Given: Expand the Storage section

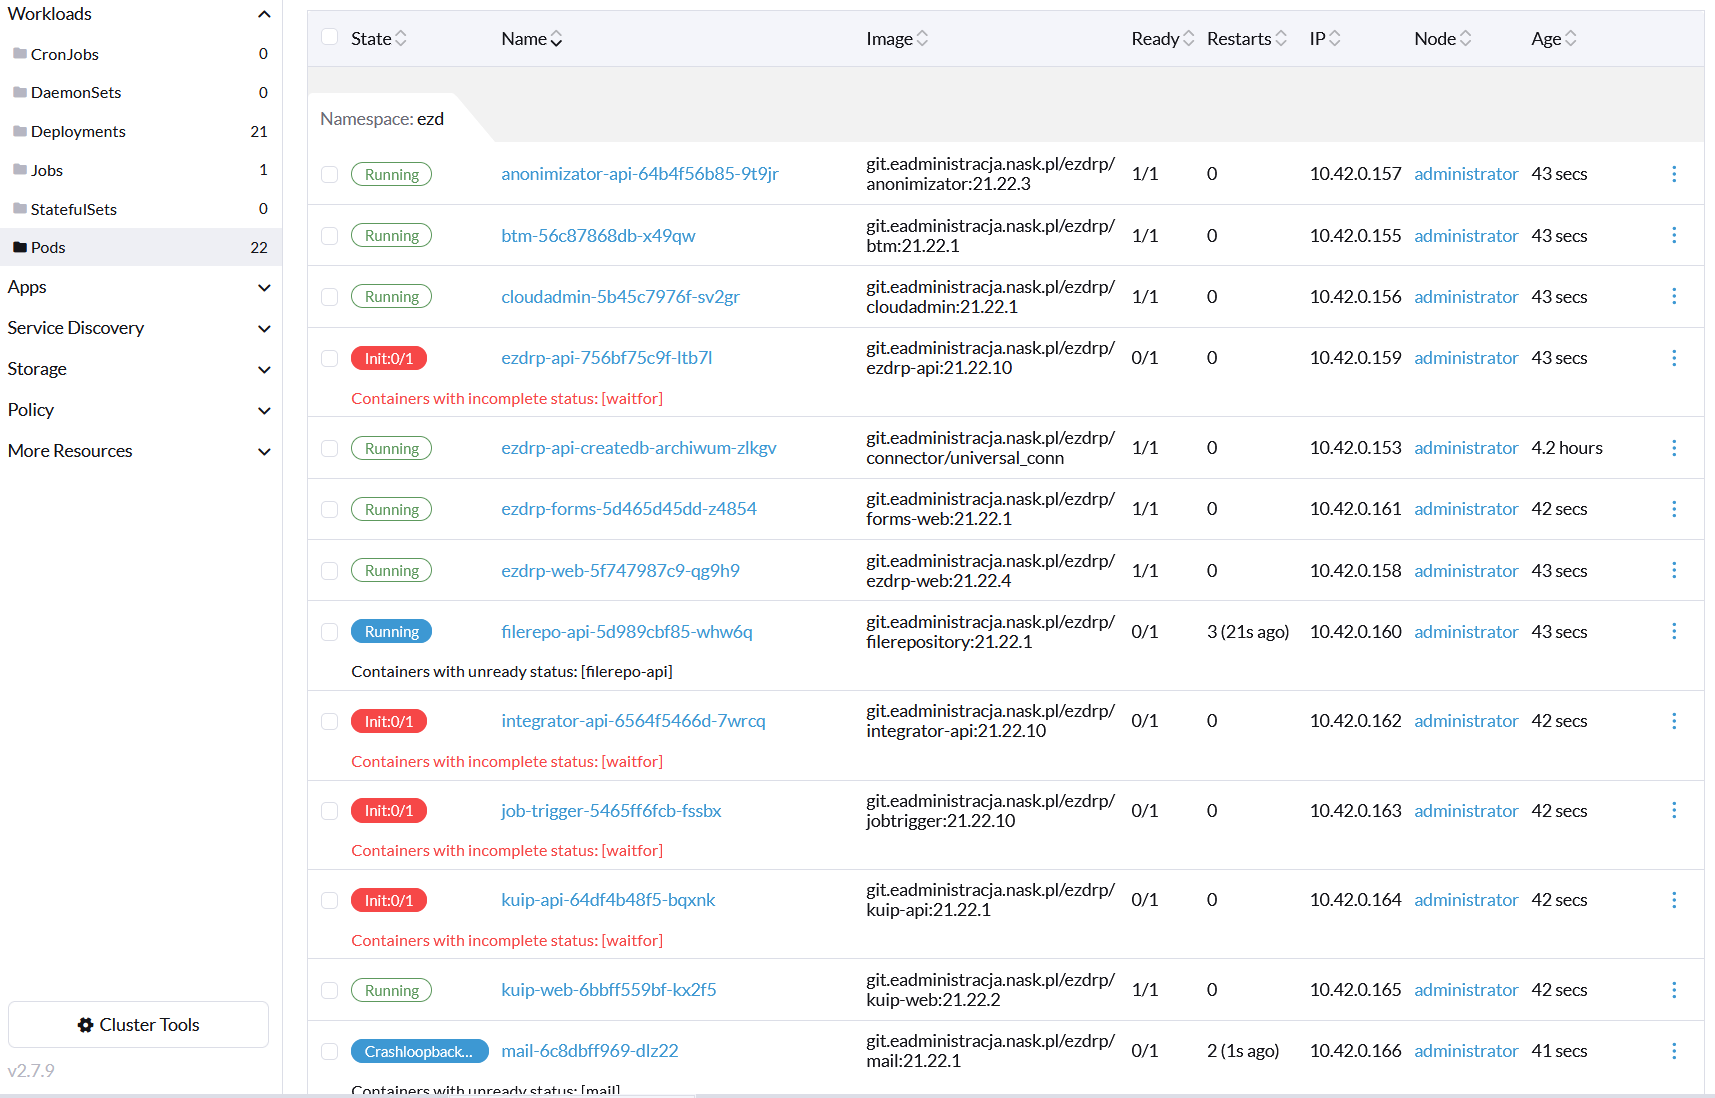Looking at the screenshot, I should [x=264, y=369].
